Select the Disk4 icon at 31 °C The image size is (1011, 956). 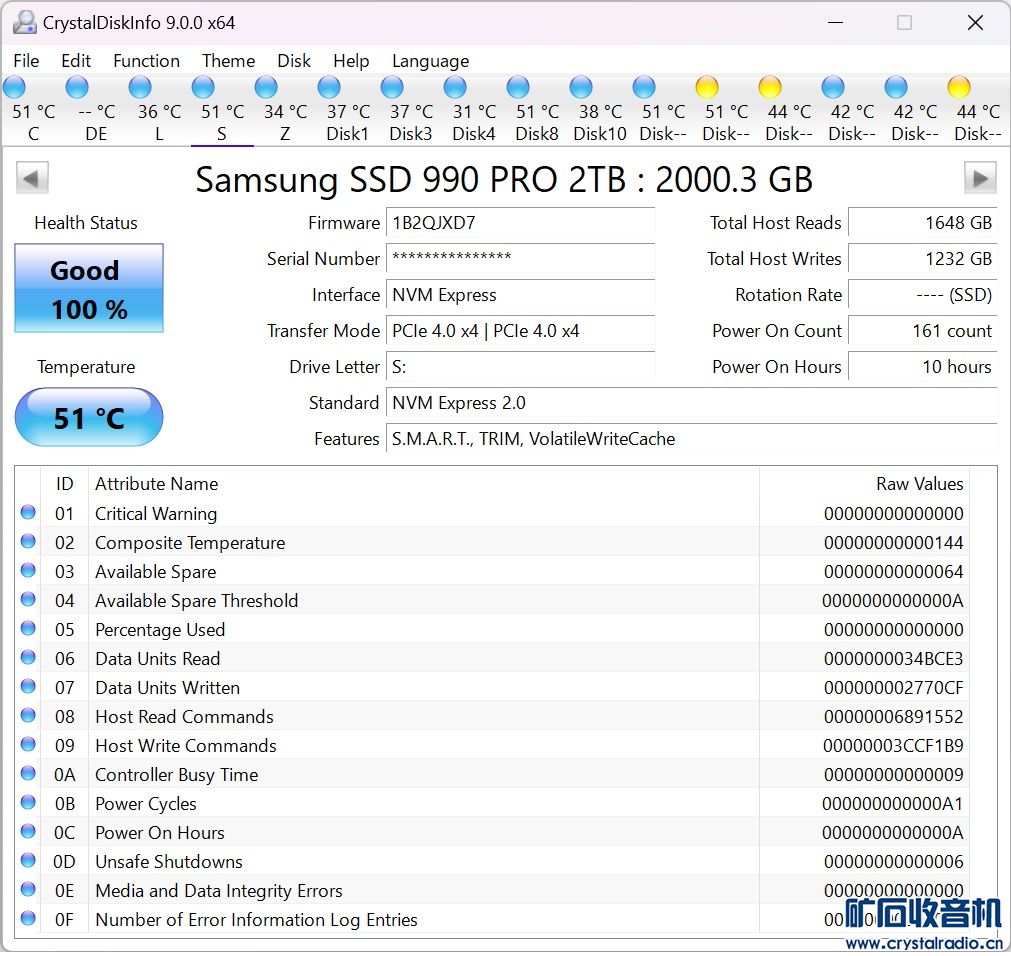pos(455,88)
